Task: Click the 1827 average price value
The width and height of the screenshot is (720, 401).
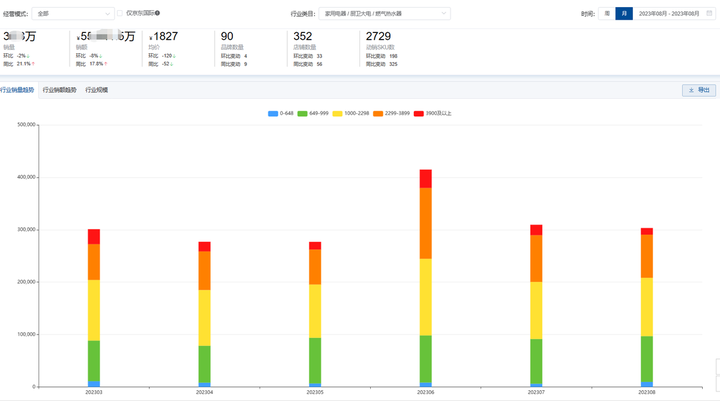Action: [x=165, y=36]
